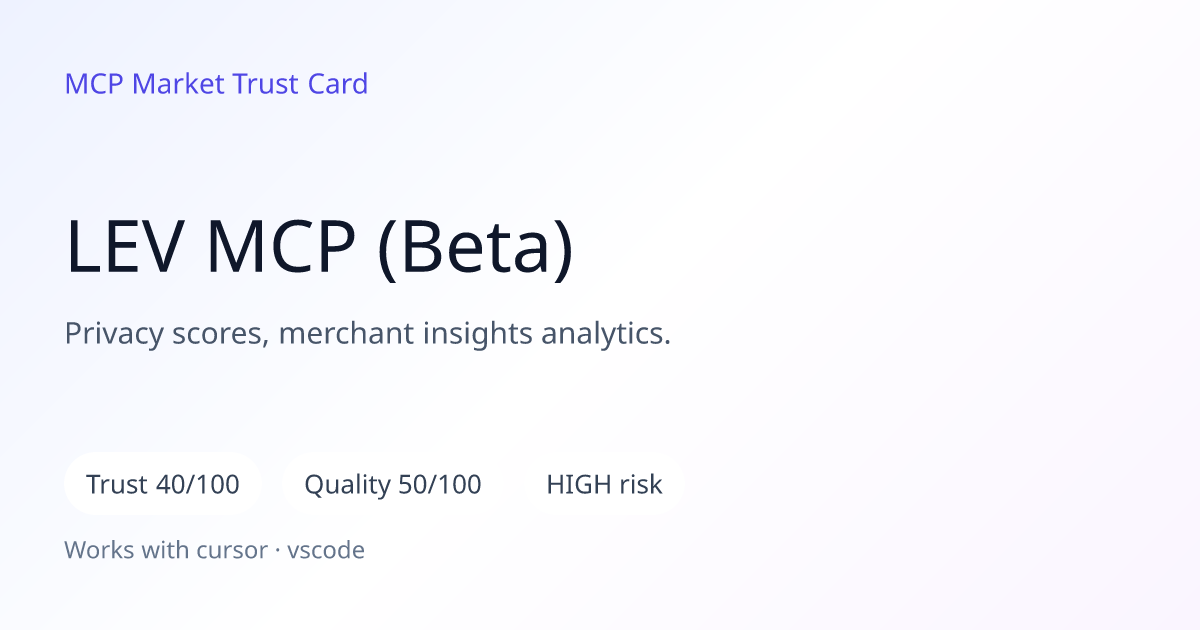Click the (Beta) label in the title
Image resolution: width=1200 pixels, height=630 pixels.
click(476, 248)
